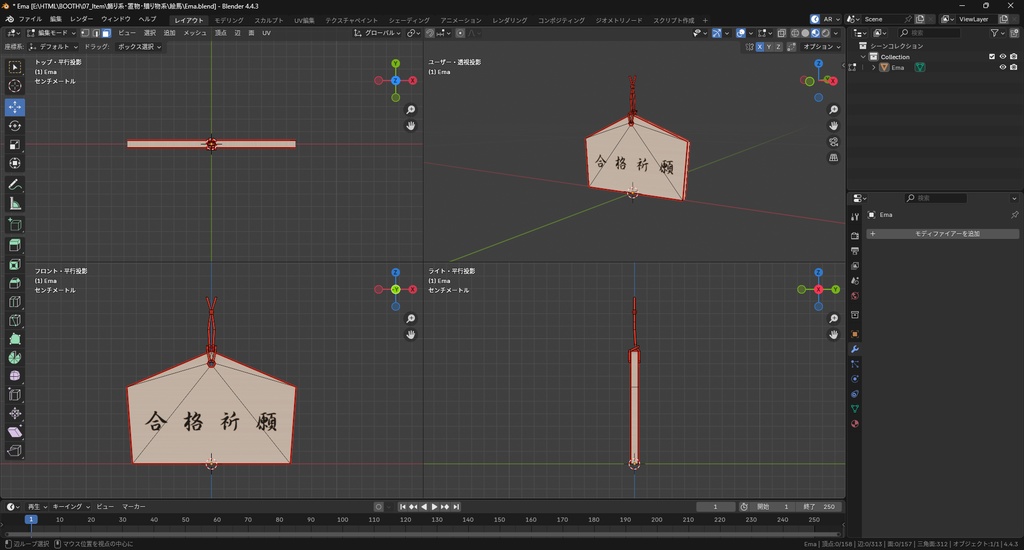Select the Spin tool
This screenshot has height=550, width=1024.
(x=15, y=357)
